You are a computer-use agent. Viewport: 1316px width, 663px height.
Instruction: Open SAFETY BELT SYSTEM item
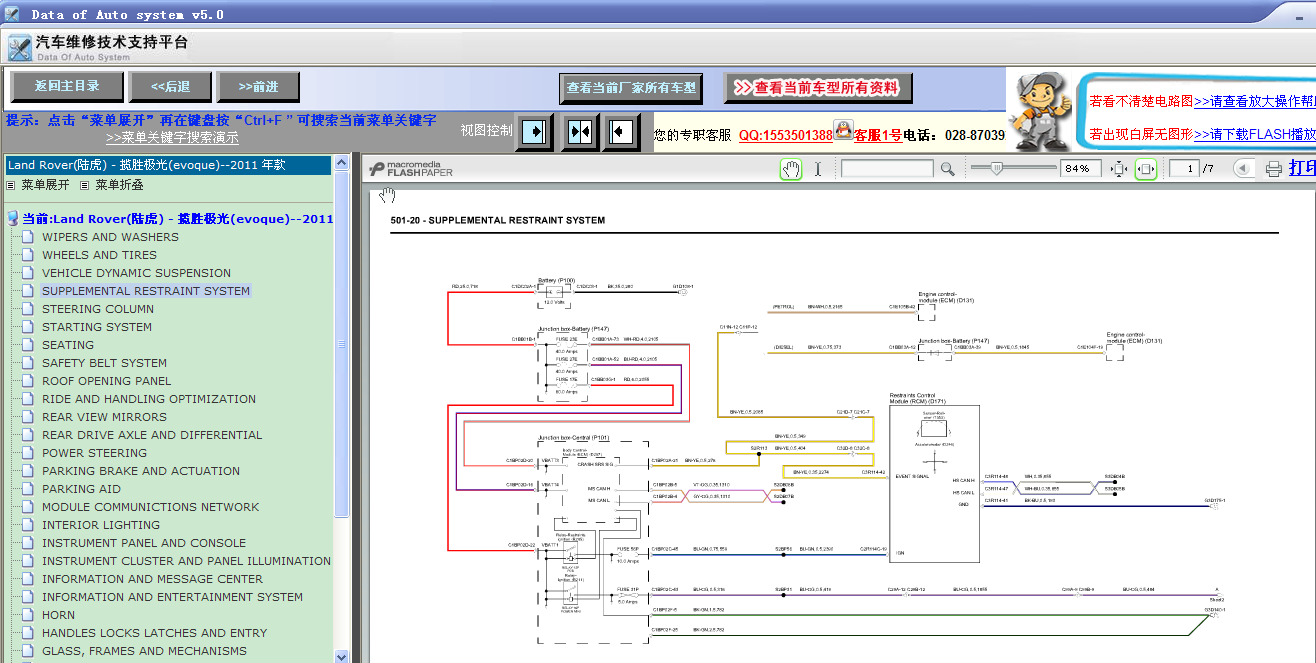click(x=104, y=363)
